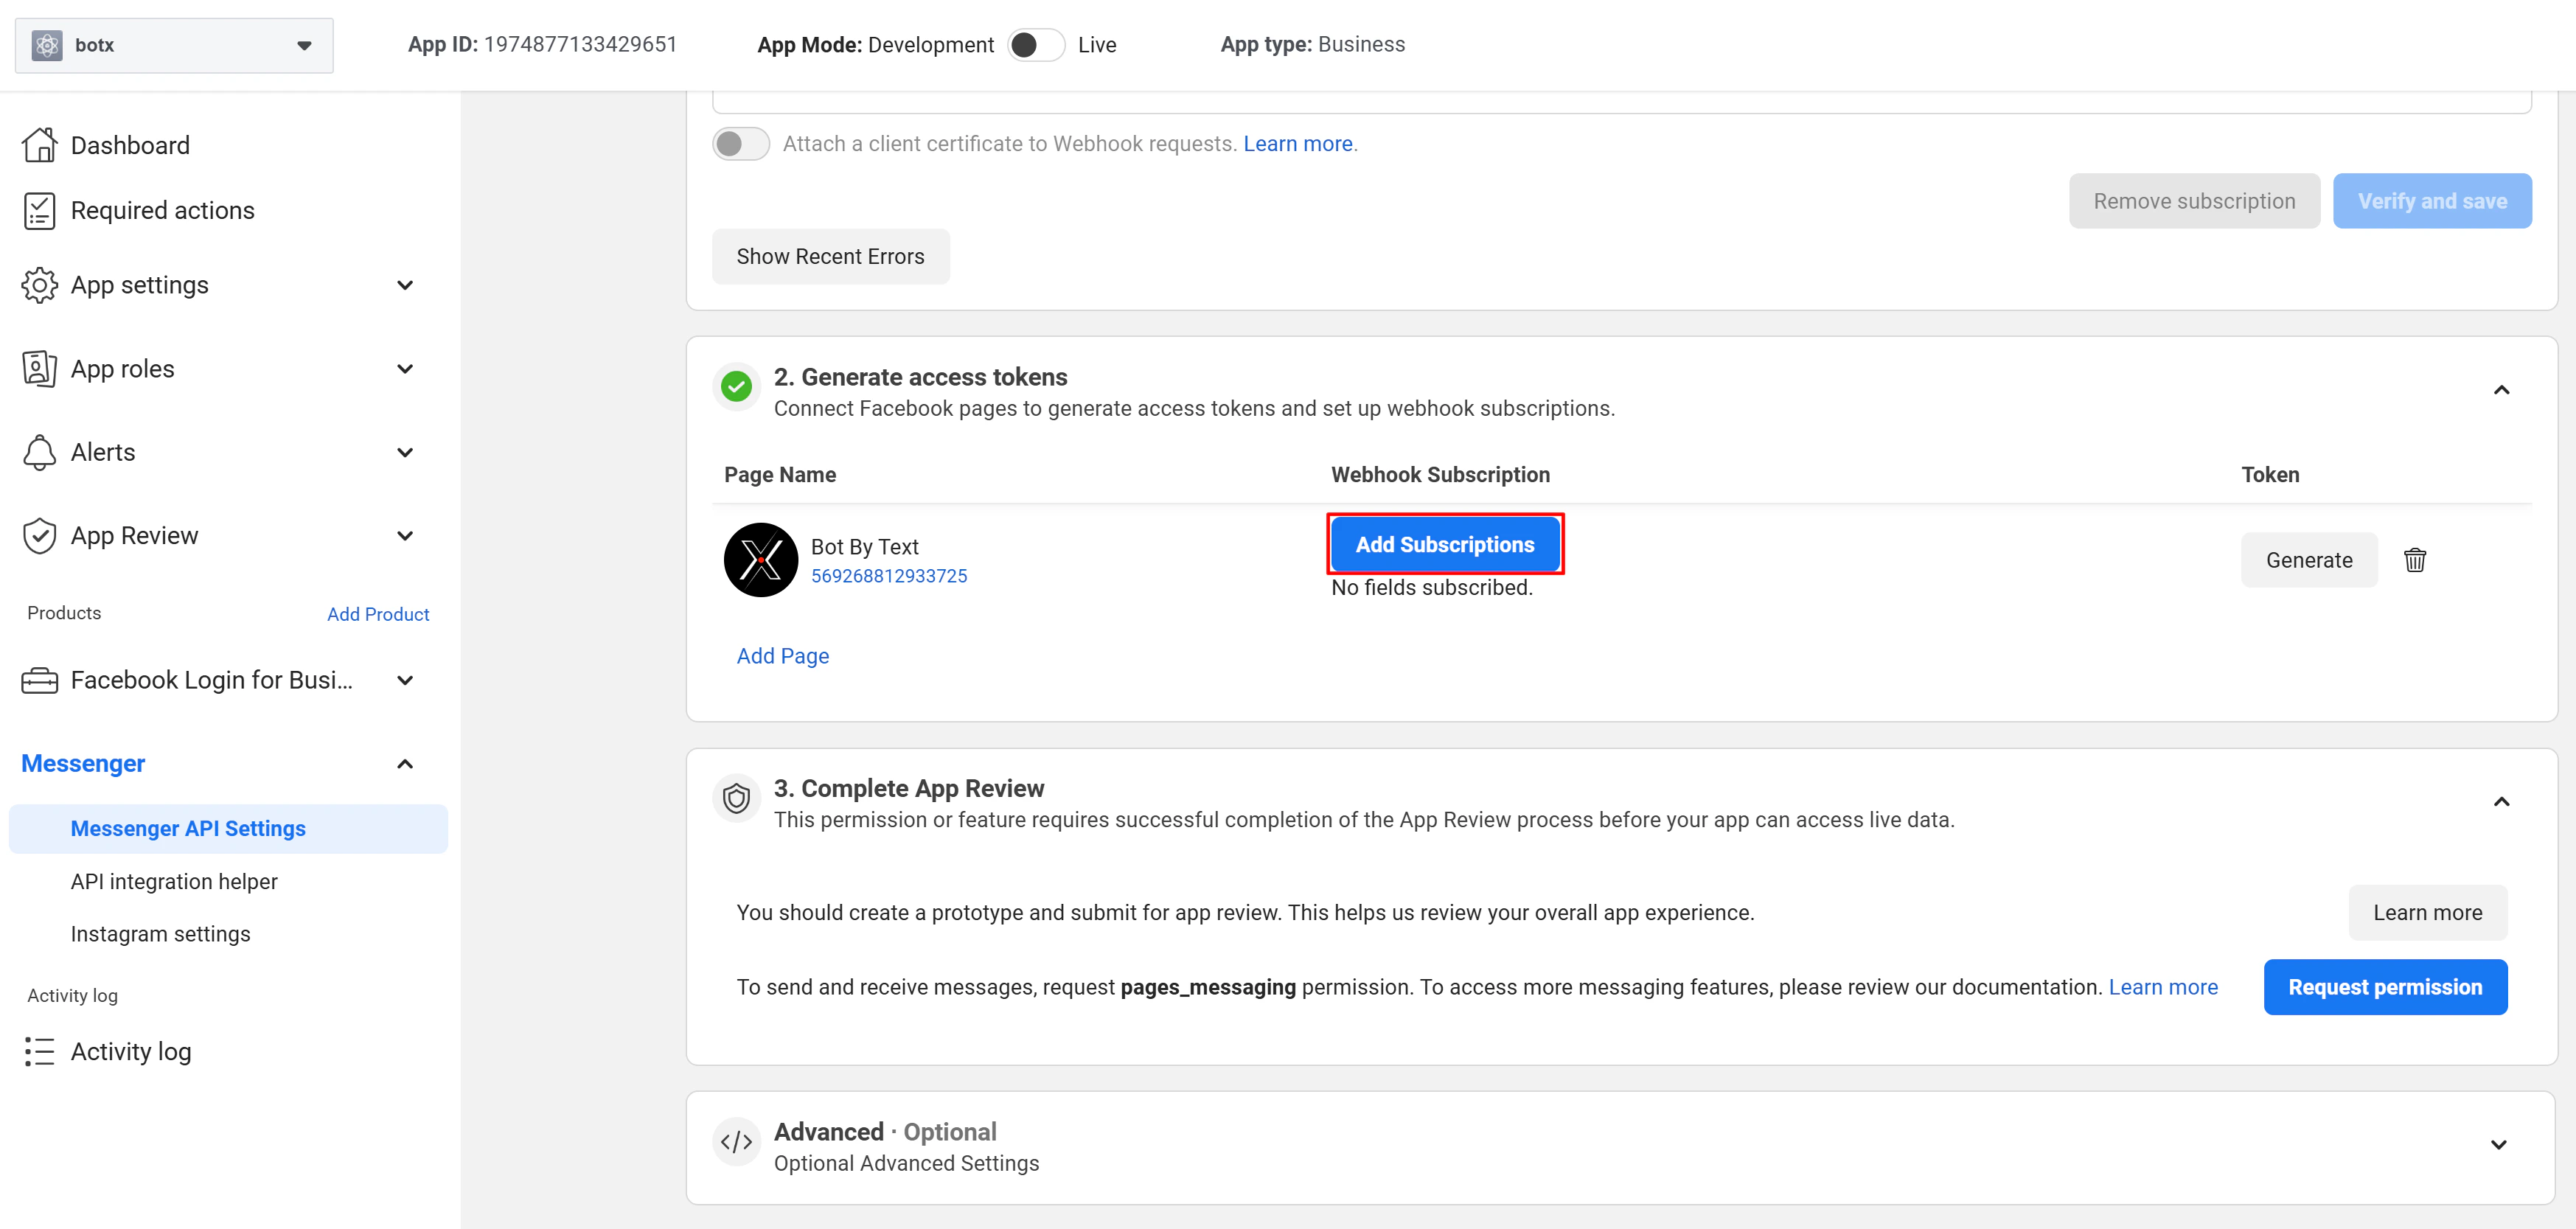2576x1229 pixels.
Task: Collapse the Complete App Review section
Action: (x=2501, y=802)
